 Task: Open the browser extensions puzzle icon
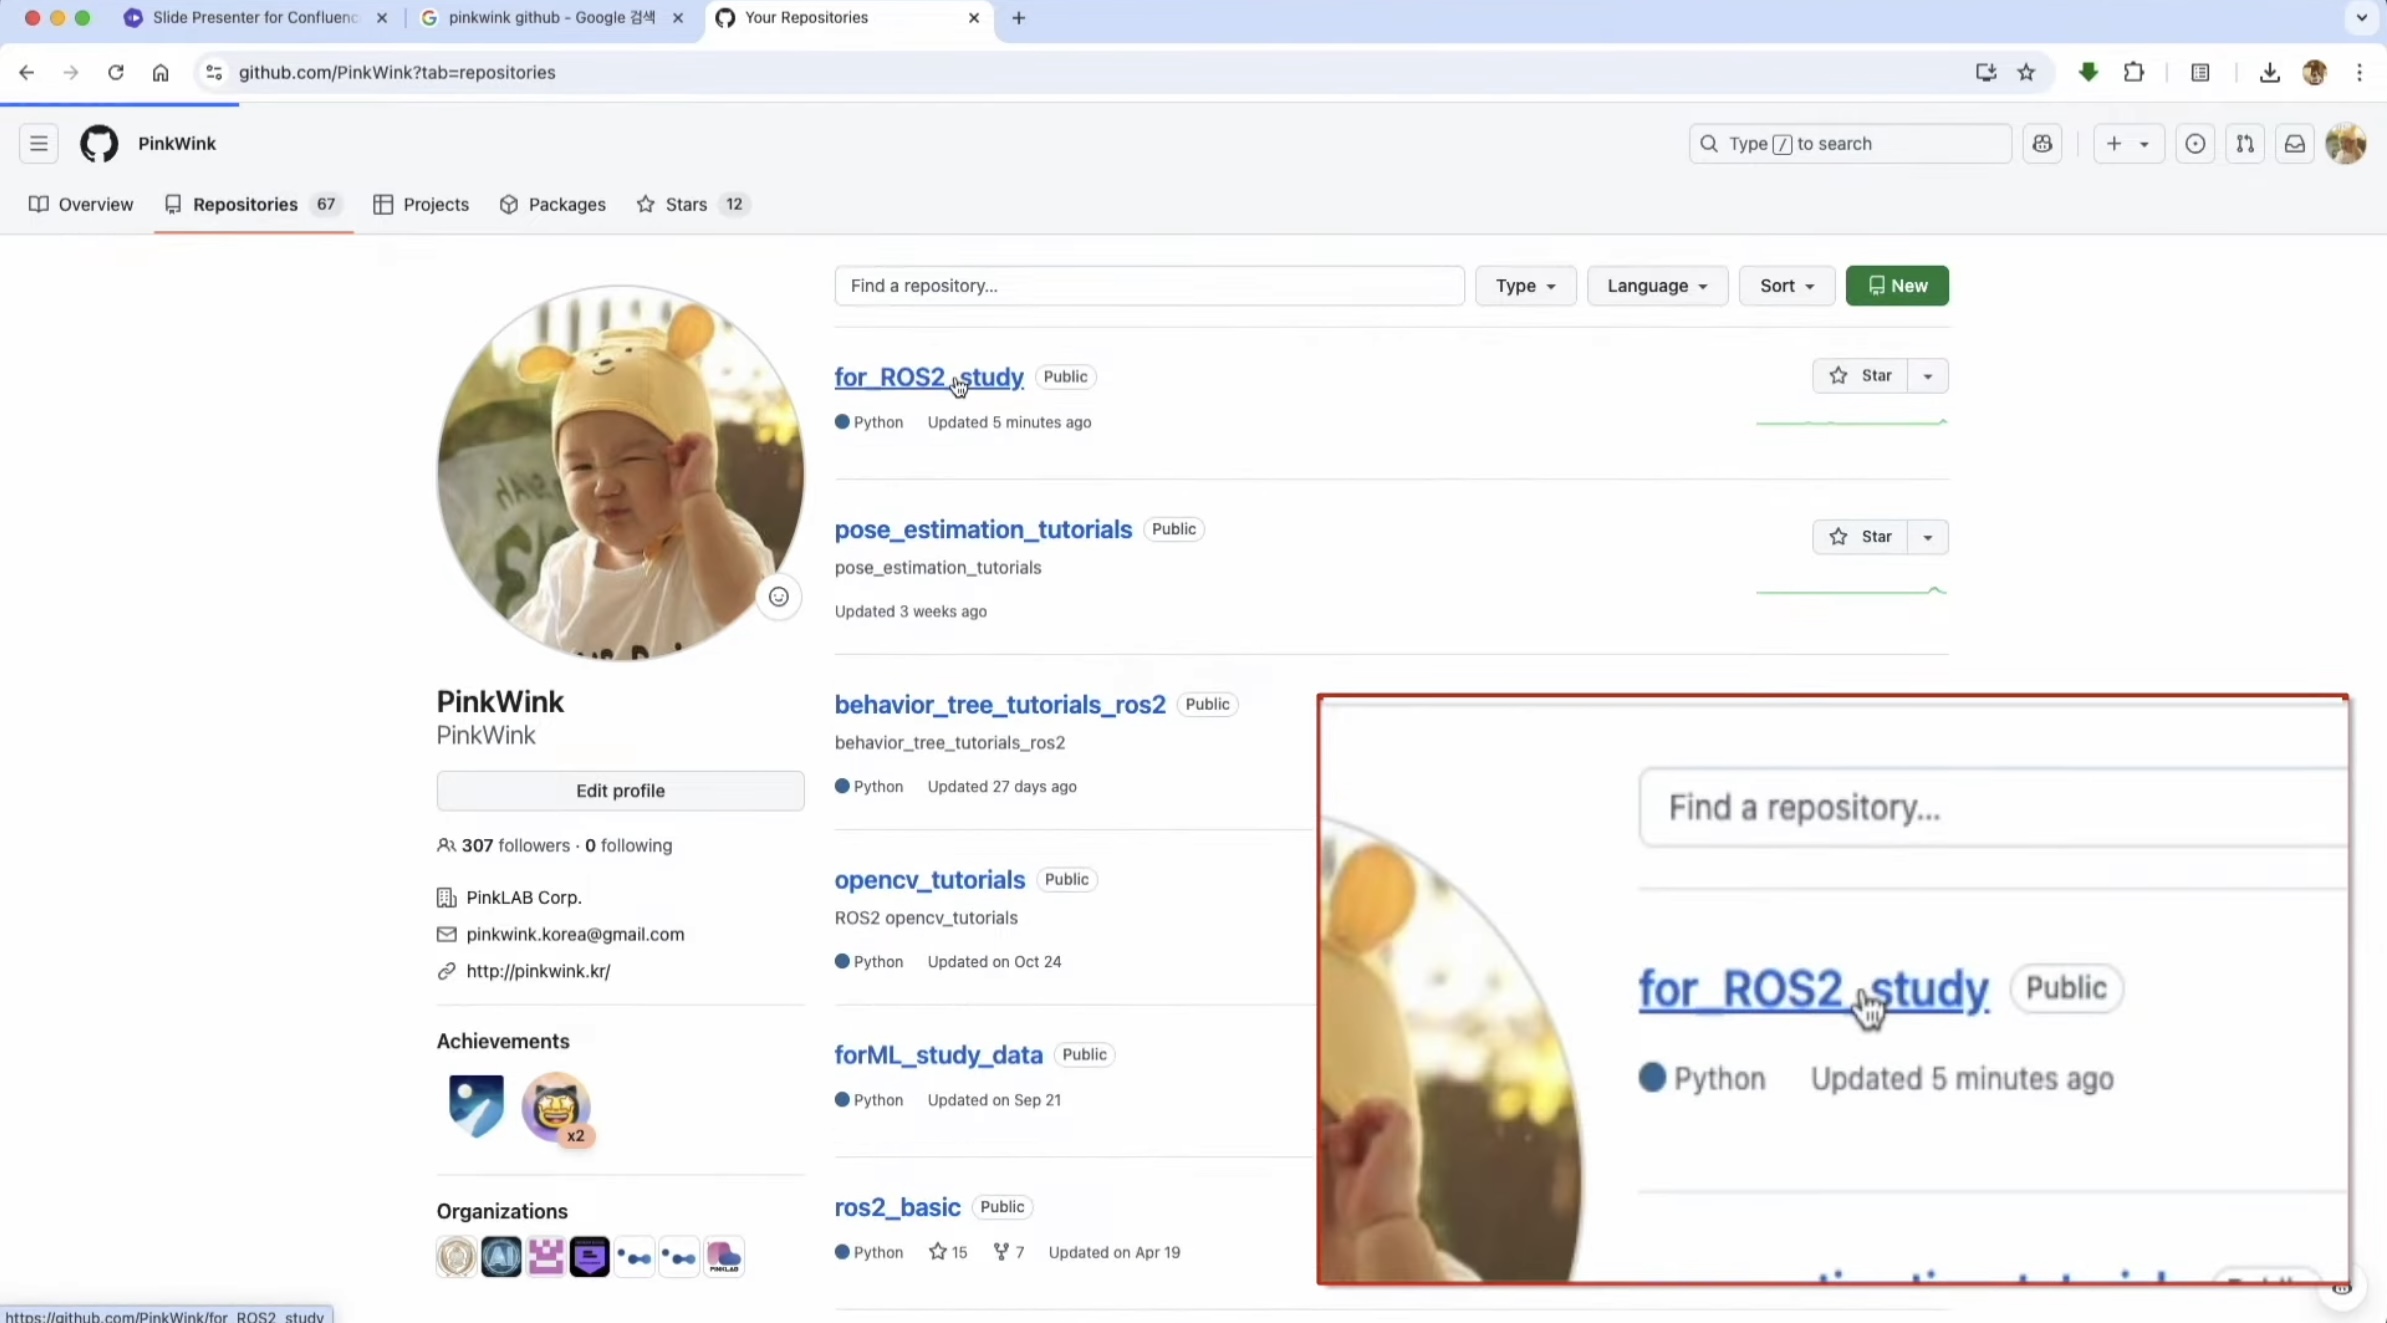coord(2133,72)
